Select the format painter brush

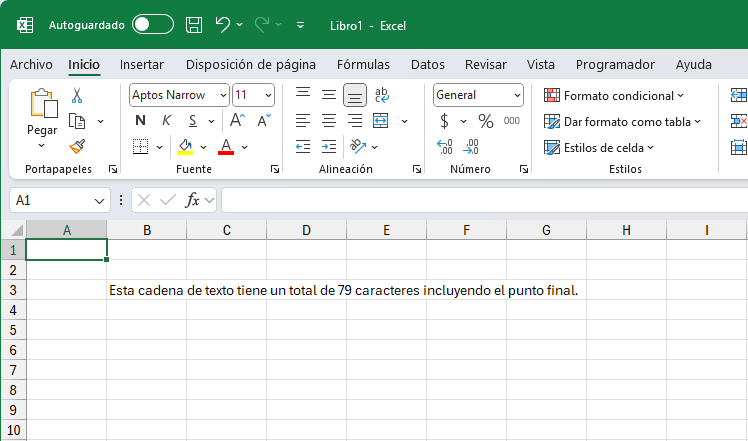click(x=77, y=147)
